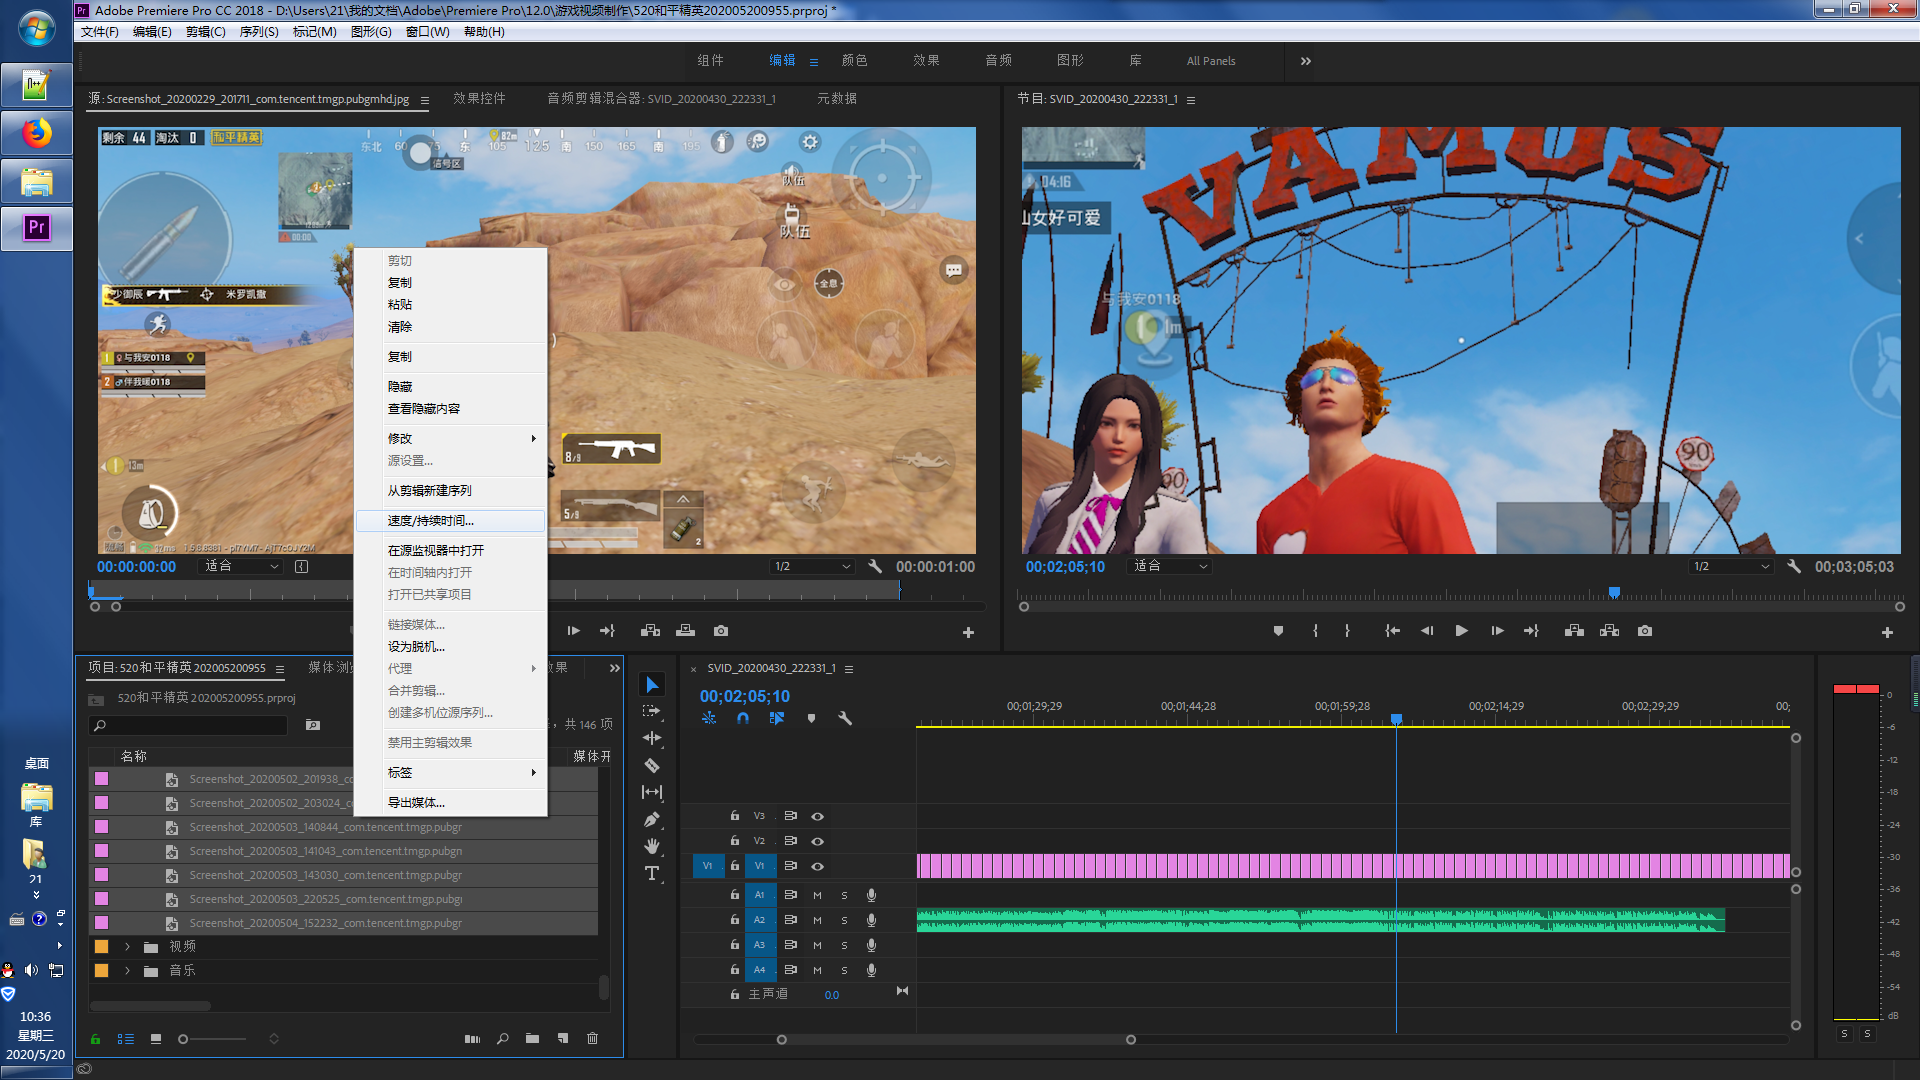Choose 速度/持续时间 from context menu

tap(450, 521)
